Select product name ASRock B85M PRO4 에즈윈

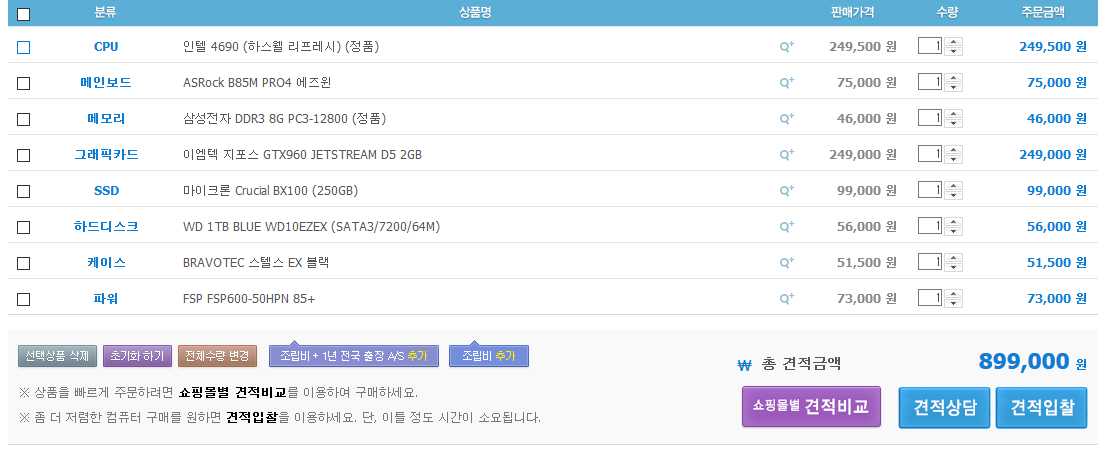coord(257,83)
